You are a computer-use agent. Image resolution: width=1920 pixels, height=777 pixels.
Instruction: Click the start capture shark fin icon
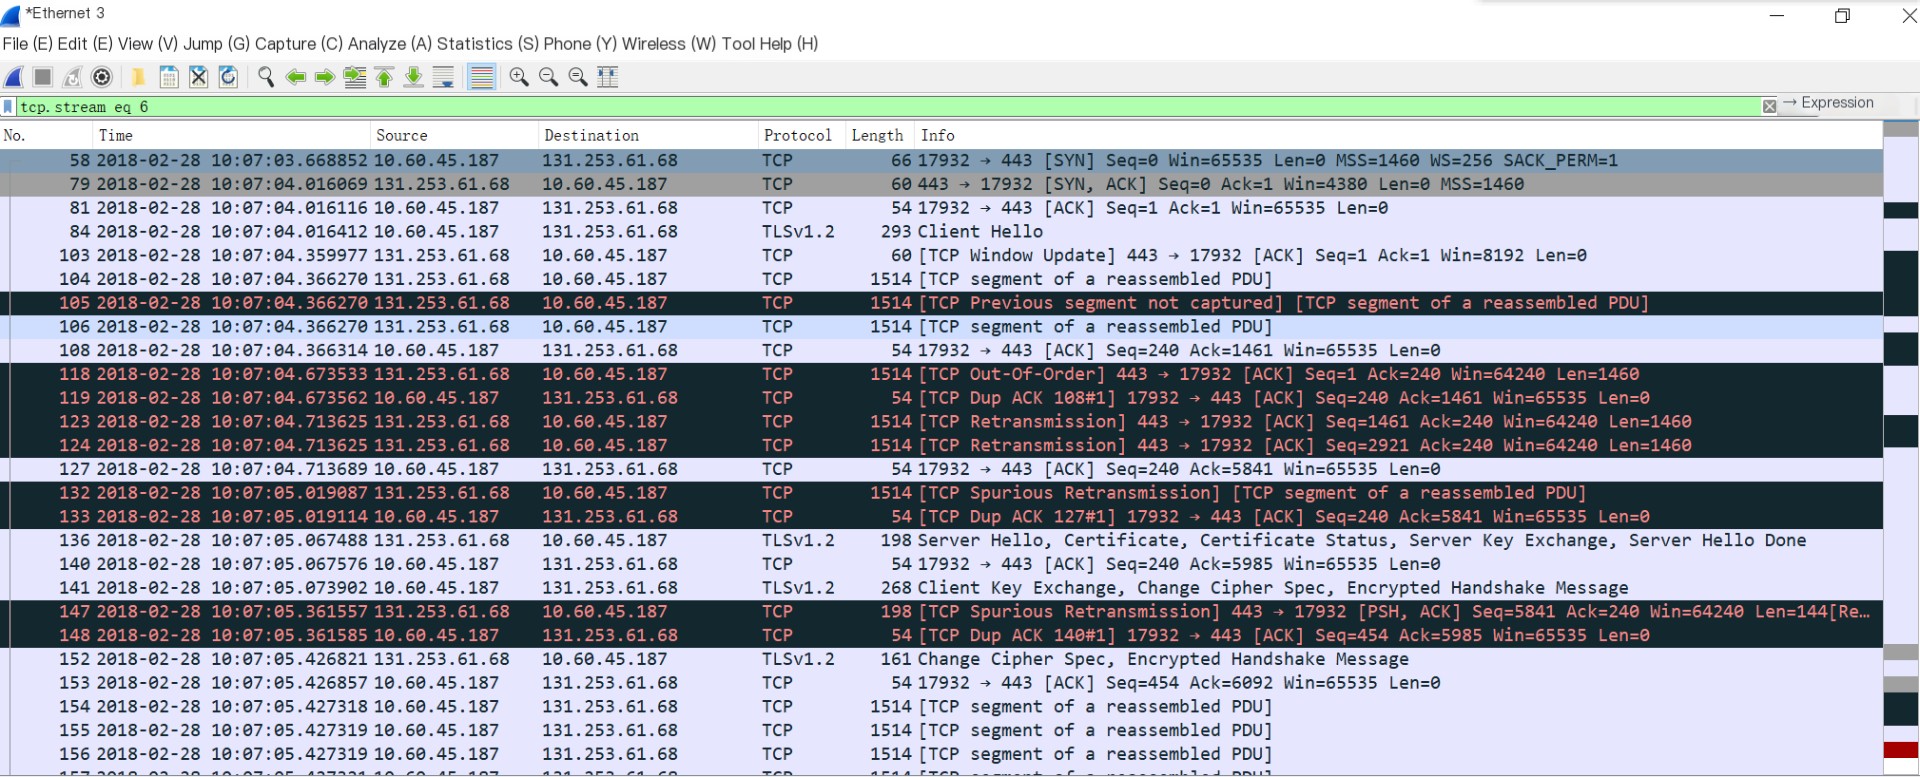tap(14, 77)
